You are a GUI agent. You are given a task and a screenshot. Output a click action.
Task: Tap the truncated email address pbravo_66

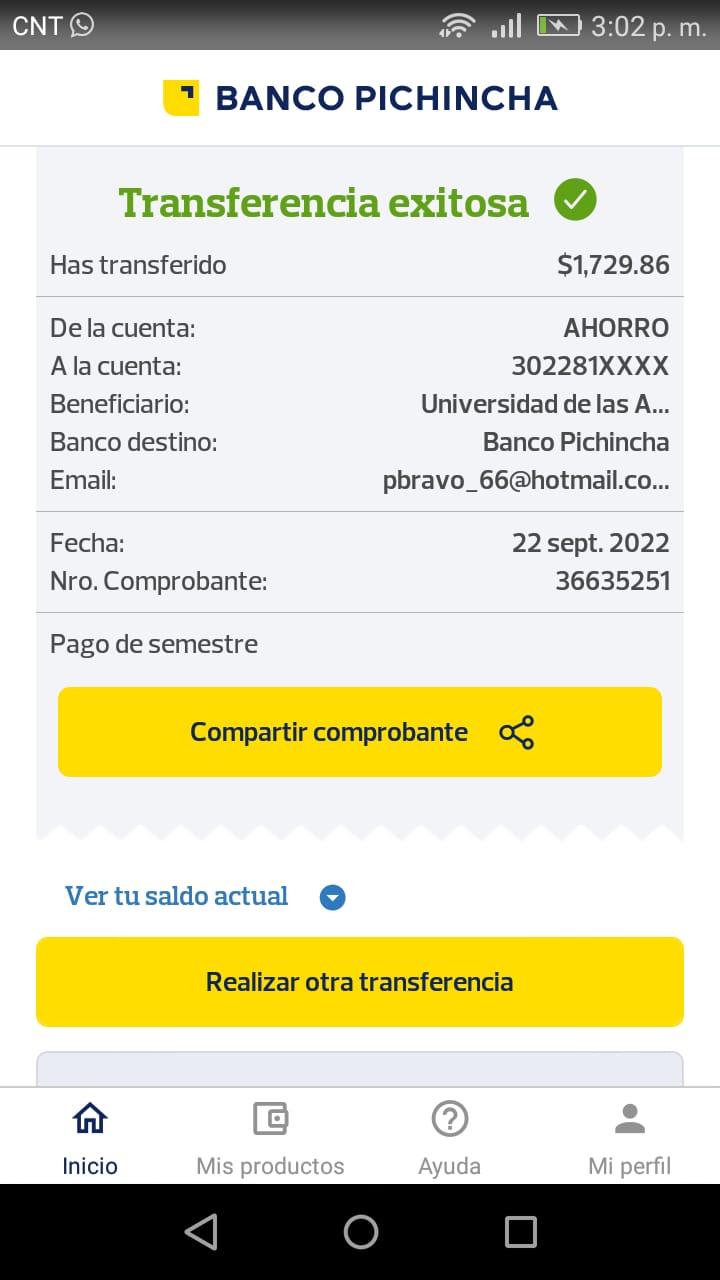click(526, 481)
